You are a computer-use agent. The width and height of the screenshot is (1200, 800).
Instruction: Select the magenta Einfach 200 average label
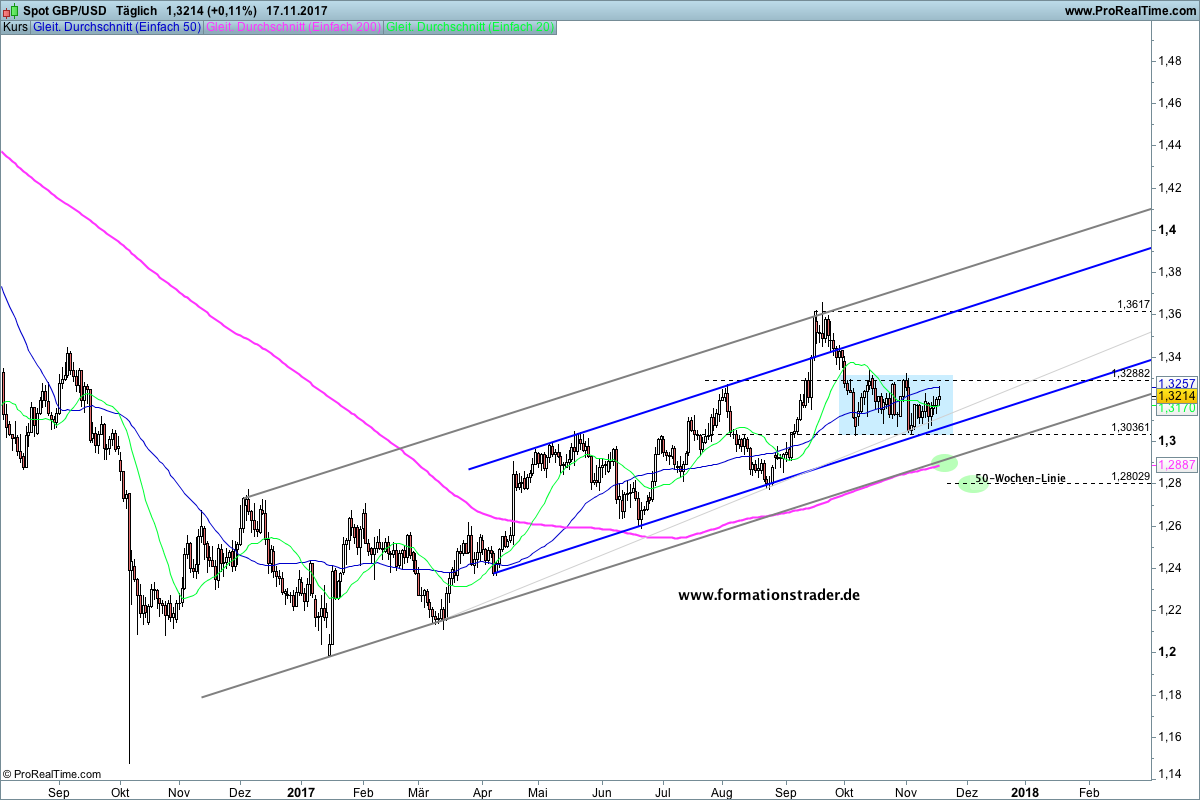(292, 27)
